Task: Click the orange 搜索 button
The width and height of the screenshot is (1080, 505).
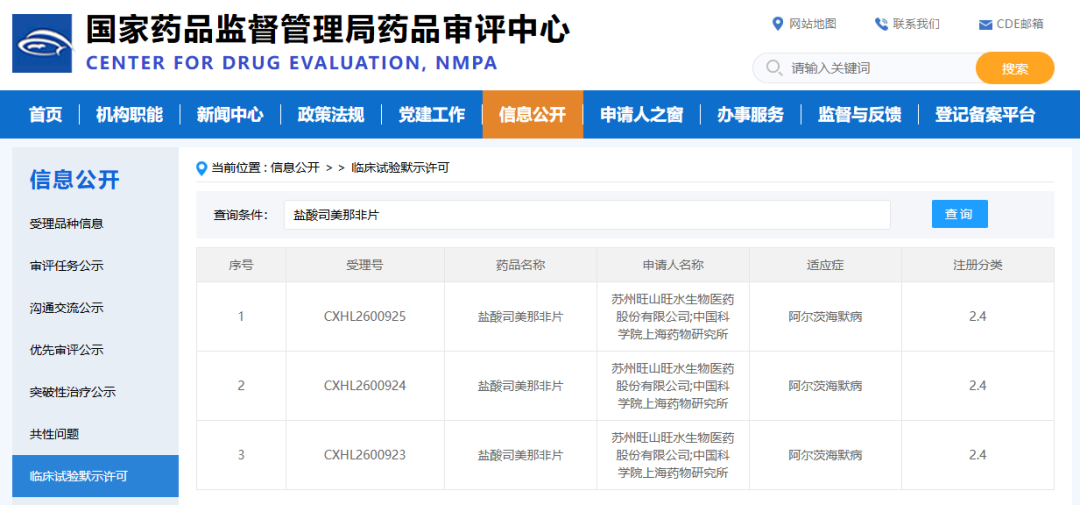Action: (1015, 68)
